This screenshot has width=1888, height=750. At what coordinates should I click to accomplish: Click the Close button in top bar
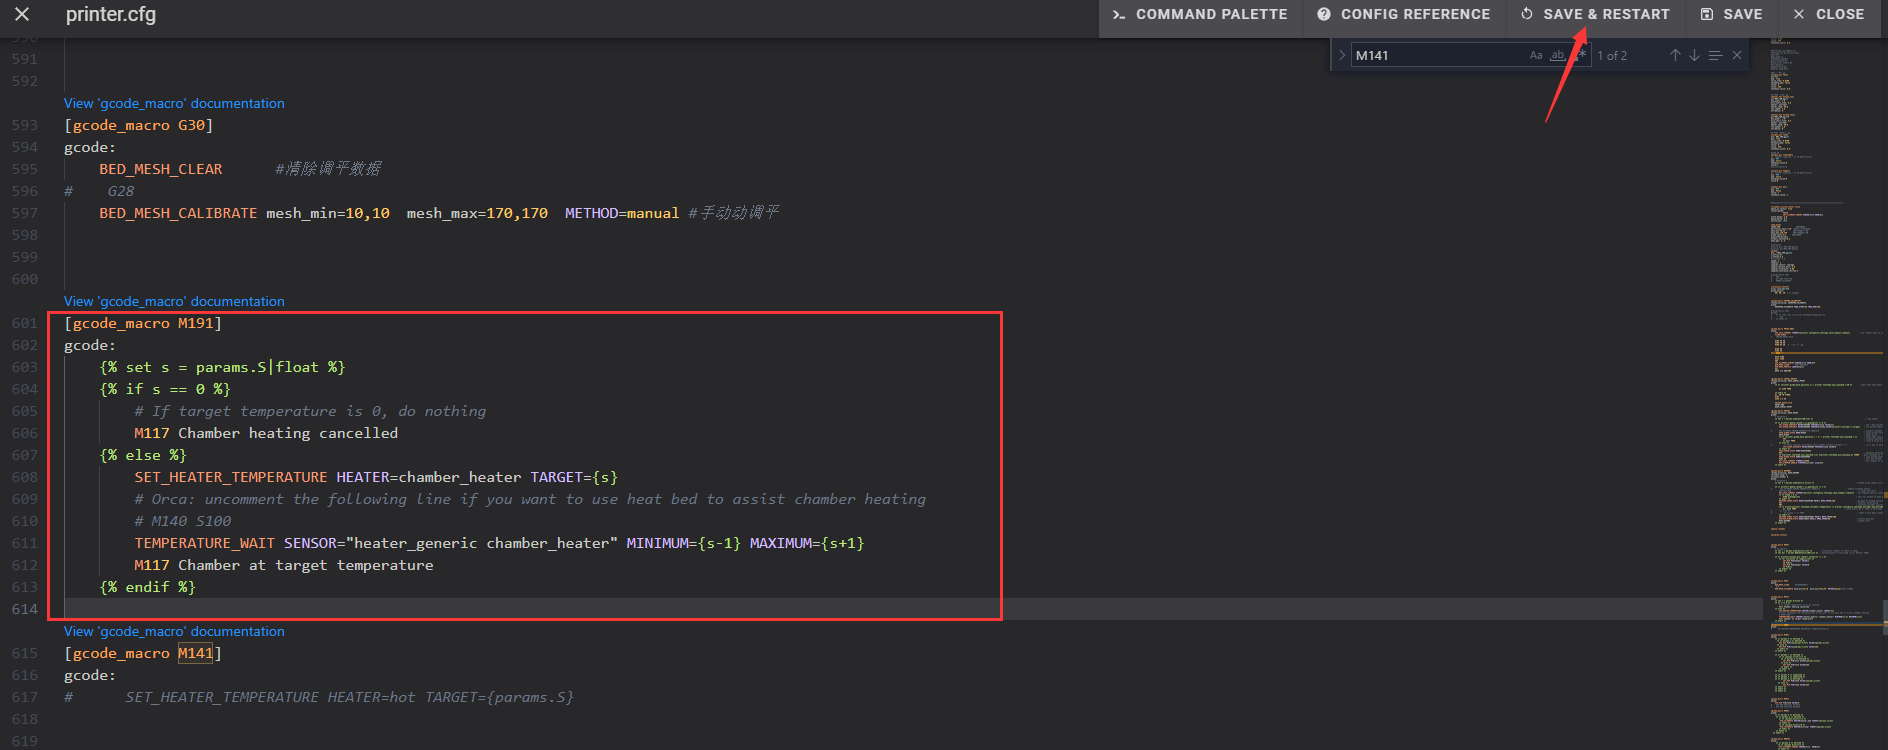pos(1829,15)
